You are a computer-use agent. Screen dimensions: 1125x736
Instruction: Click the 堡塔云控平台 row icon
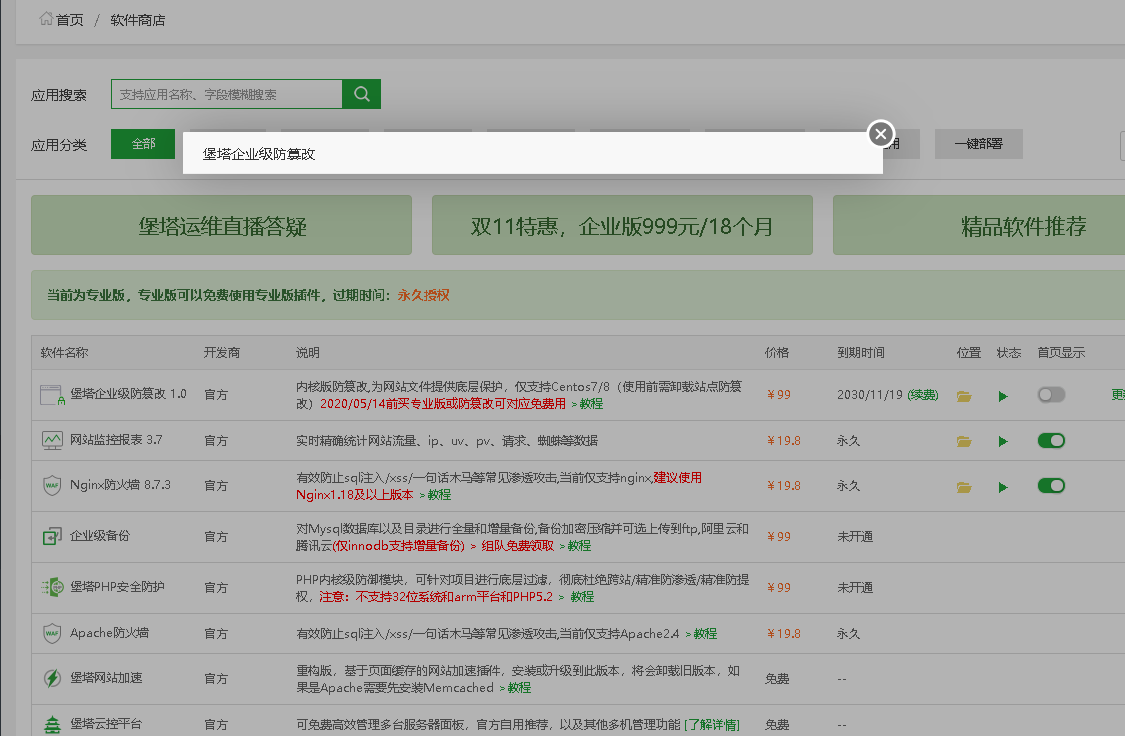(x=52, y=725)
